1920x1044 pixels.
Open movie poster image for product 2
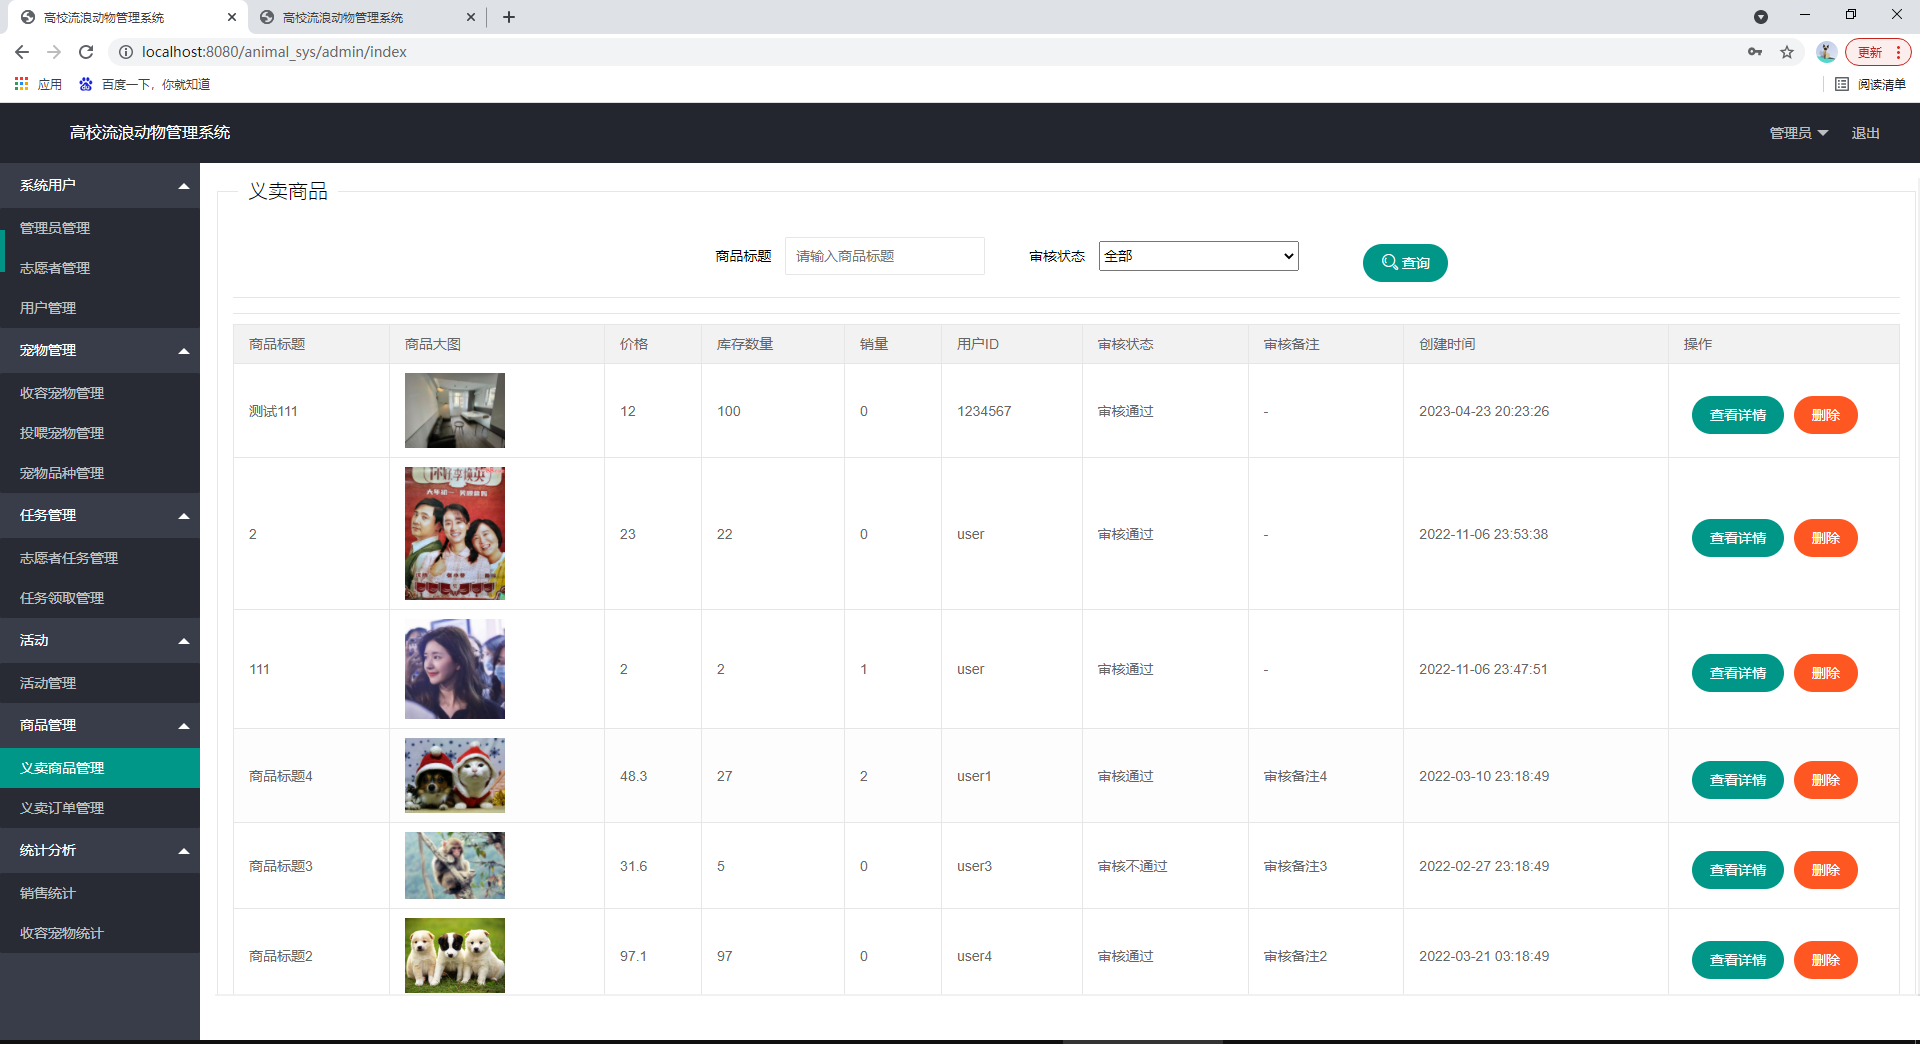[x=455, y=533]
